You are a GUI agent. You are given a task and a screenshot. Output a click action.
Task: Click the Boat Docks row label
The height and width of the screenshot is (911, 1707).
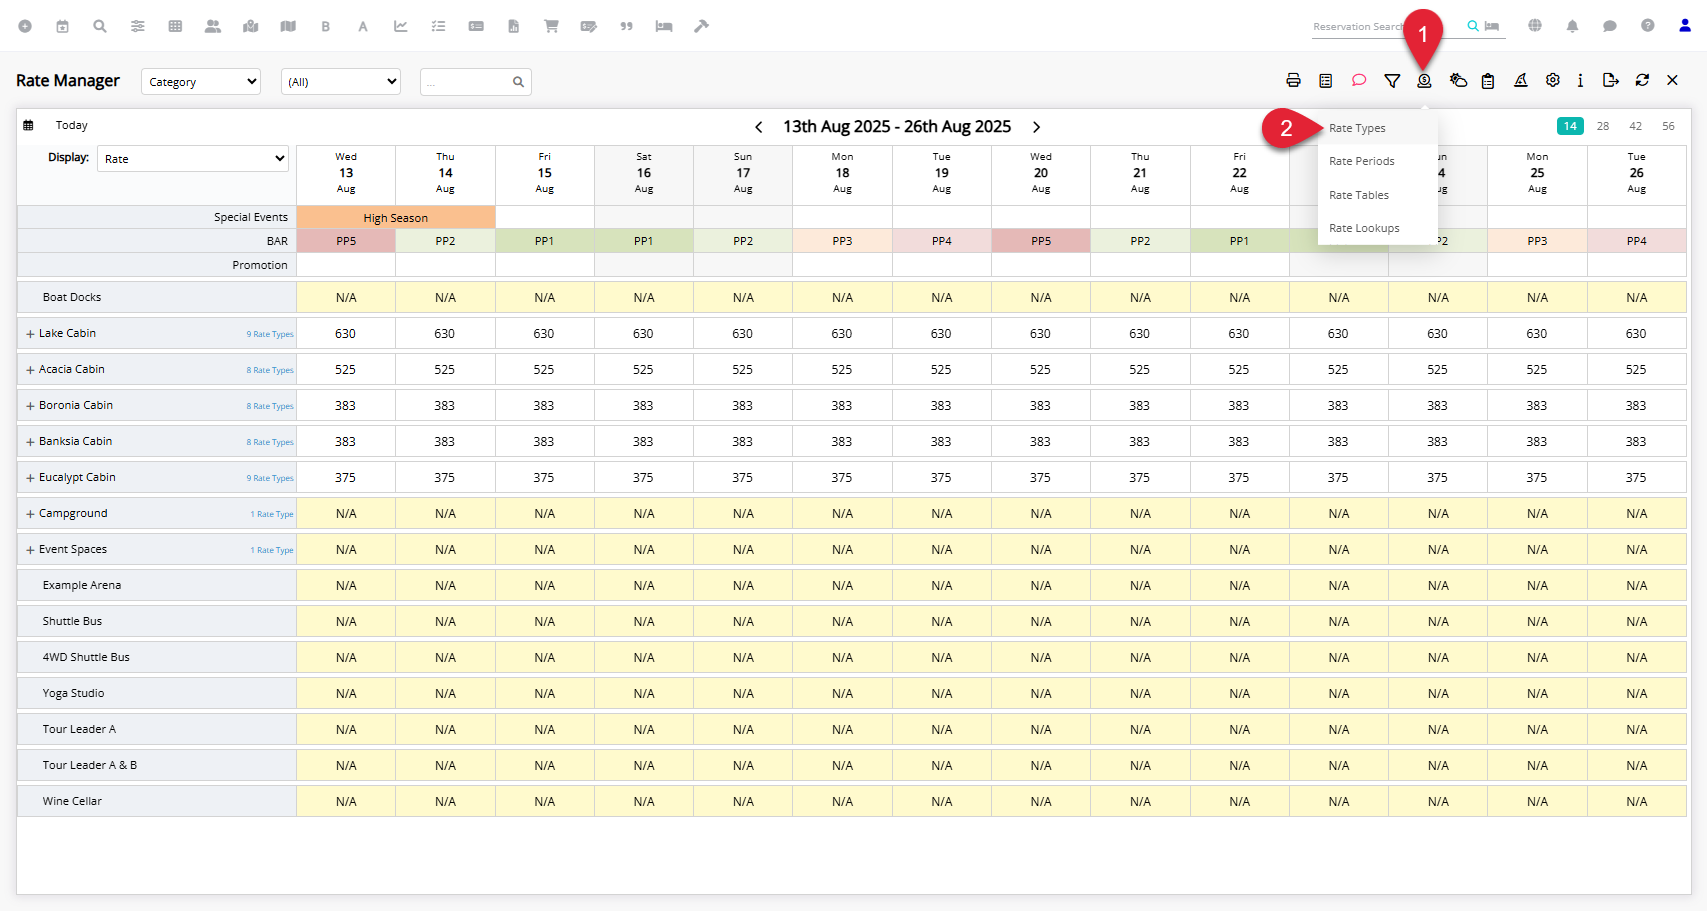(72, 297)
